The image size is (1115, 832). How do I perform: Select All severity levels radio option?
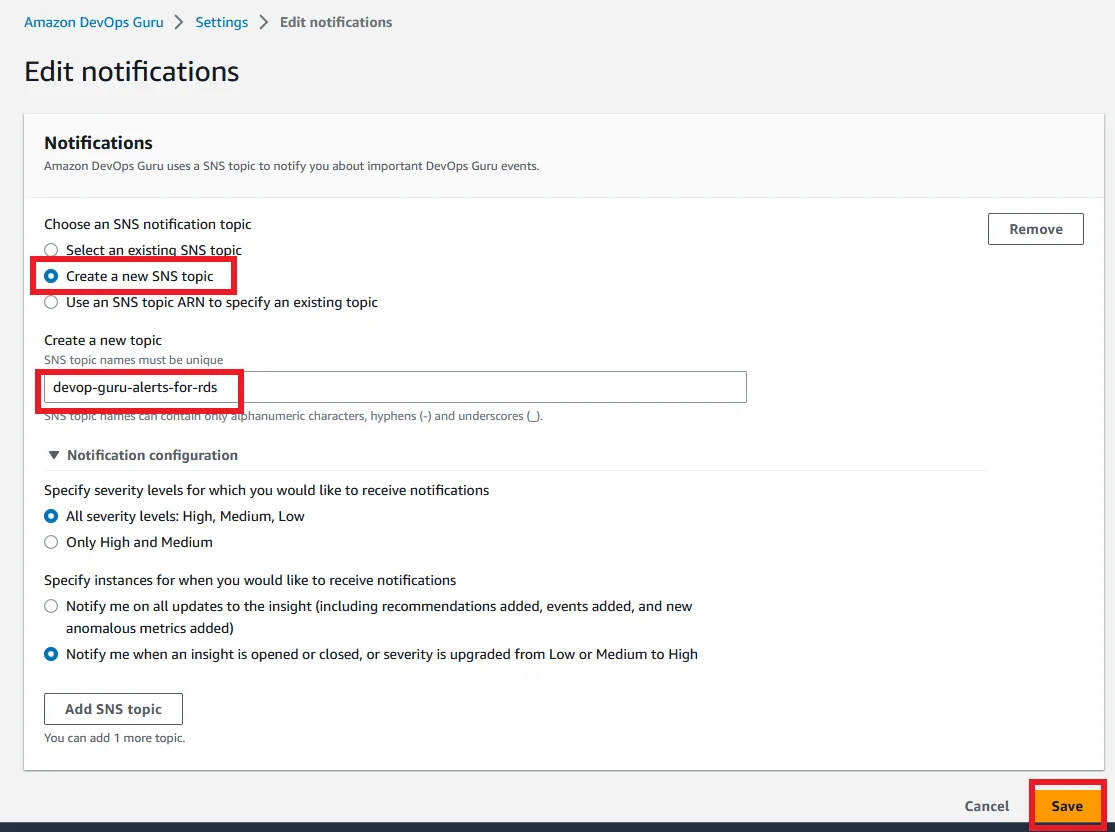[x=51, y=516]
